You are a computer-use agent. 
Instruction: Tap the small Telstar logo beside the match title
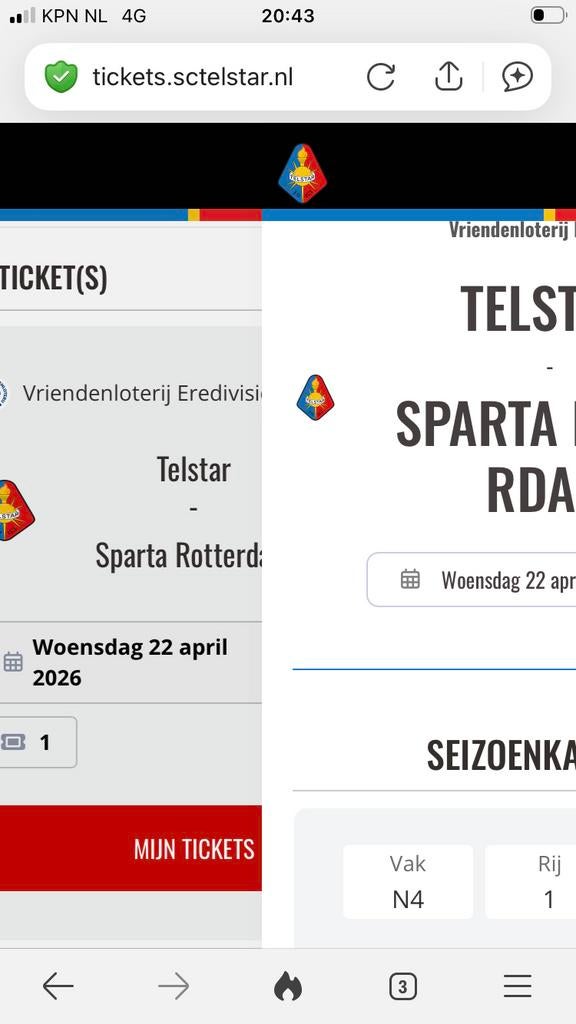pyautogui.click(x=315, y=397)
